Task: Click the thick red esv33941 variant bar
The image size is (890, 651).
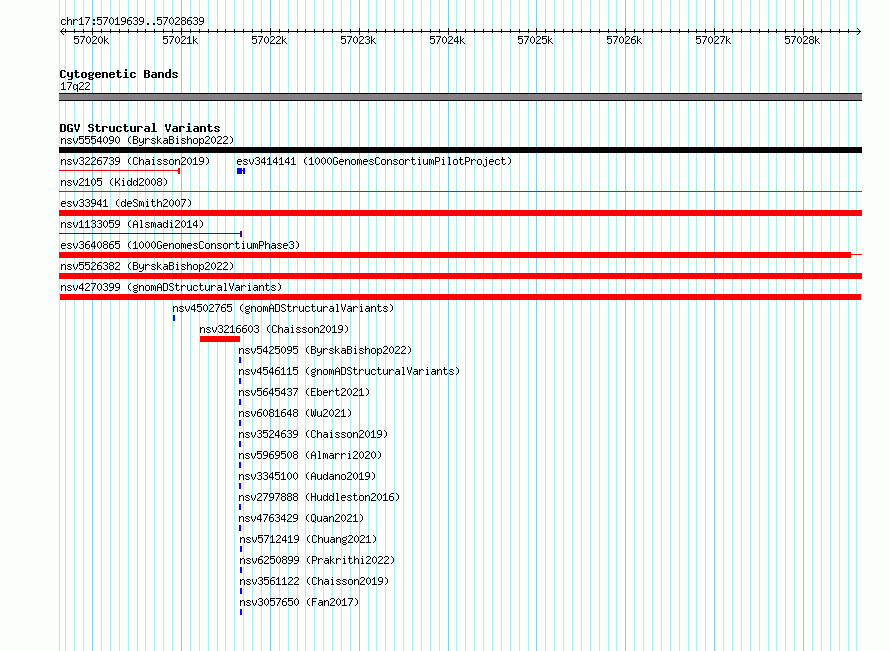Action: pos(460,213)
